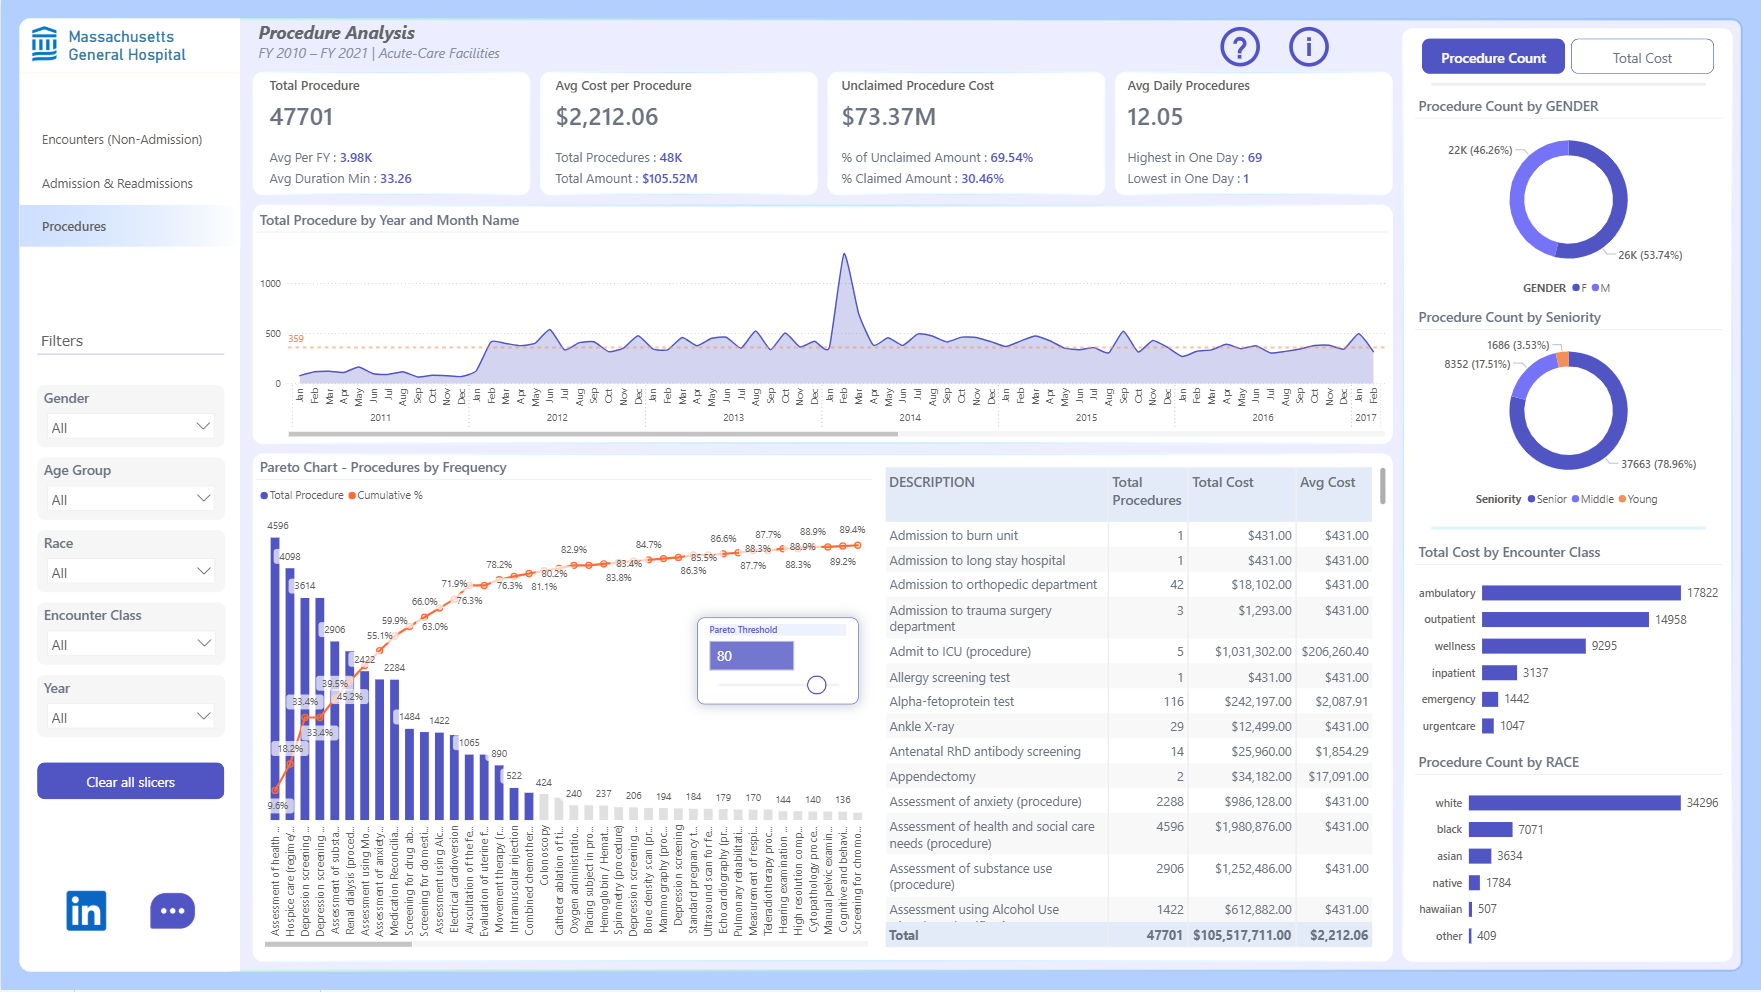
Task: Click the Cumulative % legend marker
Action: tap(352, 496)
